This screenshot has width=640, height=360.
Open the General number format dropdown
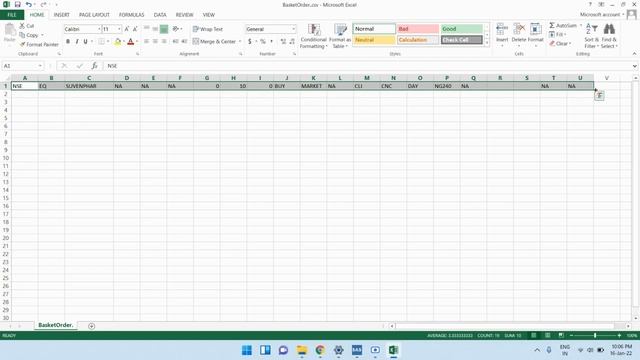293,29
